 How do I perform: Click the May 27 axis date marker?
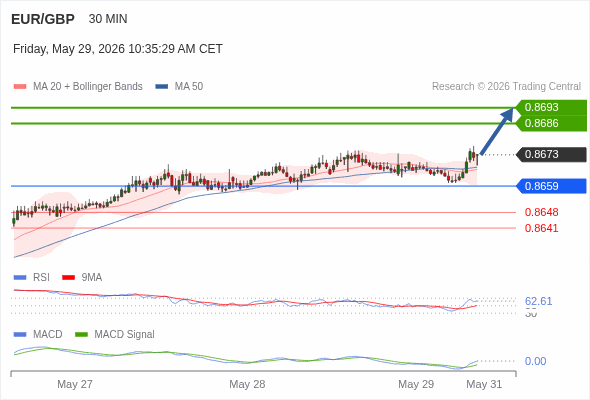point(75,384)
